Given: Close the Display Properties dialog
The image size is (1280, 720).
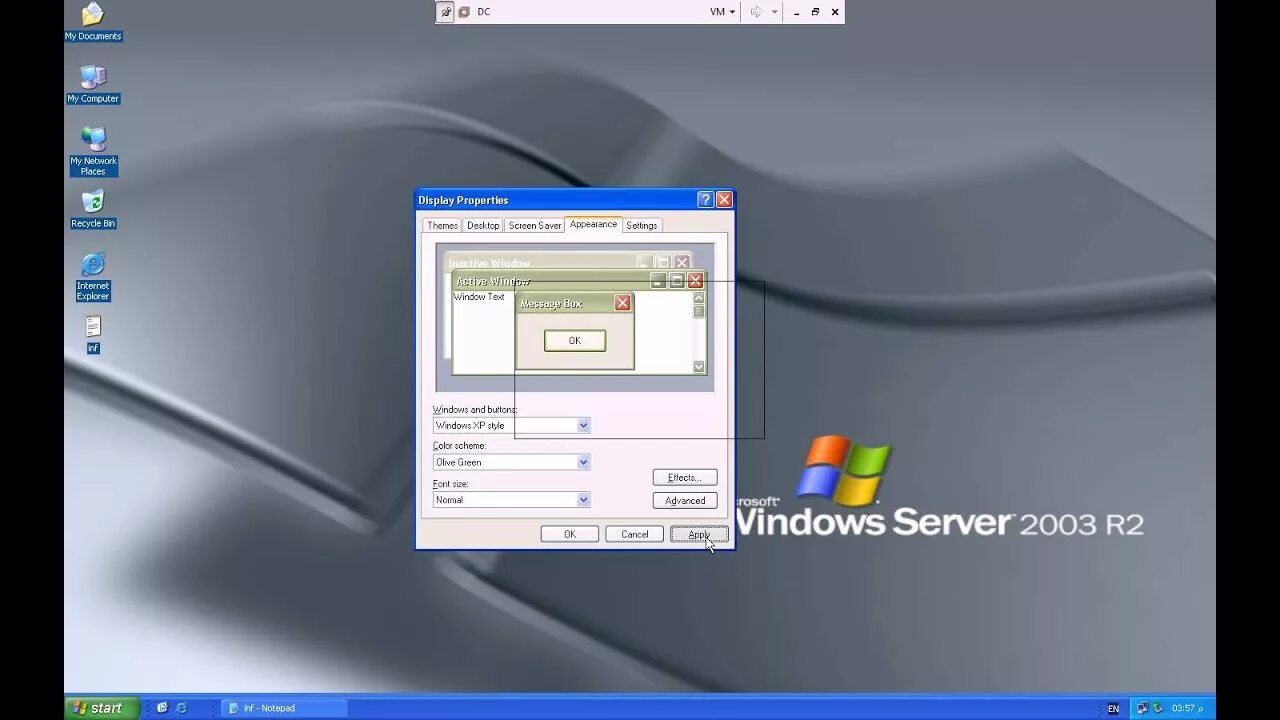Looking at the screenshot, I should pos(724,200).
